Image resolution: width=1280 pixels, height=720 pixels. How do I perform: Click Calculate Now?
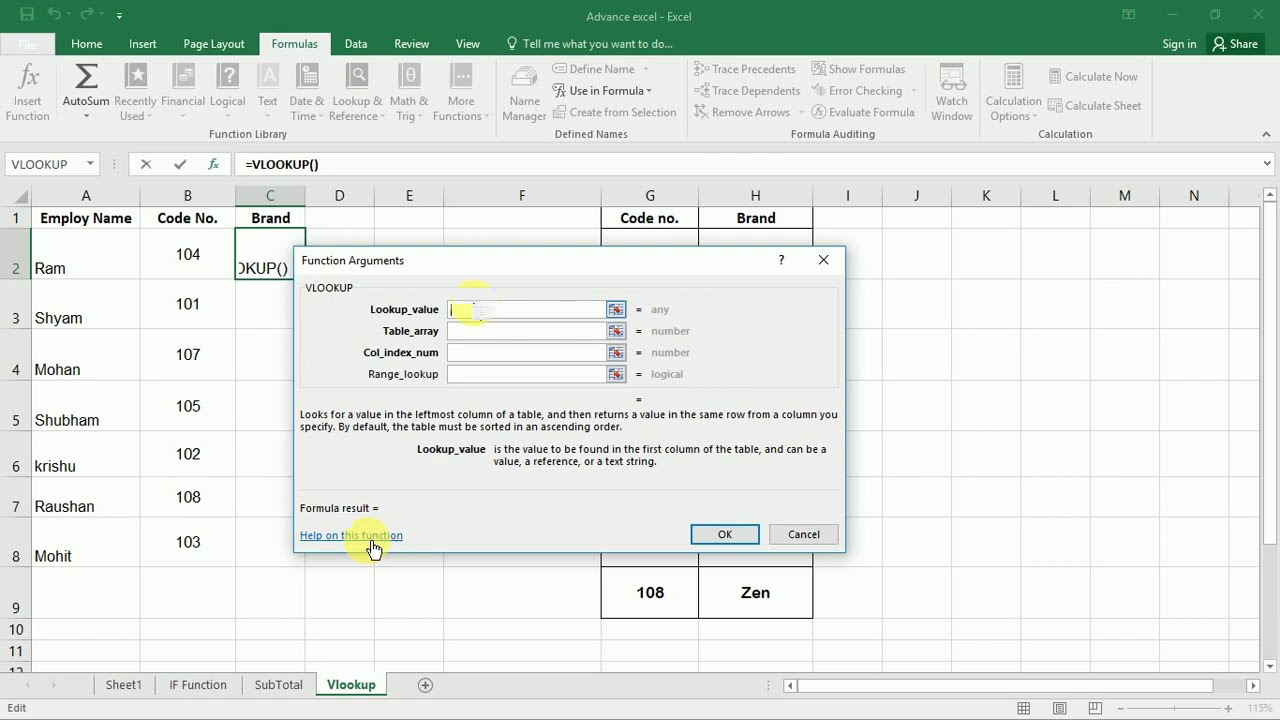coord(1092,77)
